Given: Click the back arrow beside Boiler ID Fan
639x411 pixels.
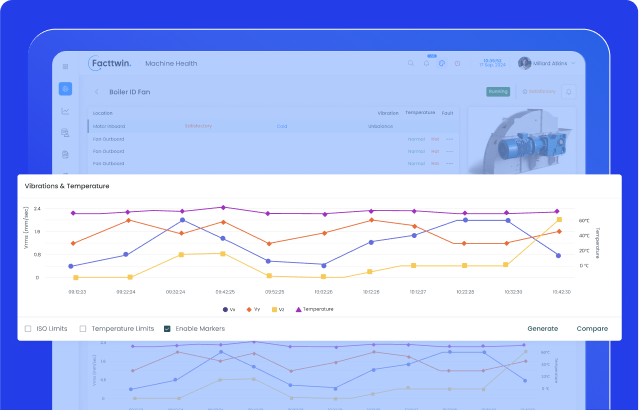Looking at the screenshot, I should [96, 92].
